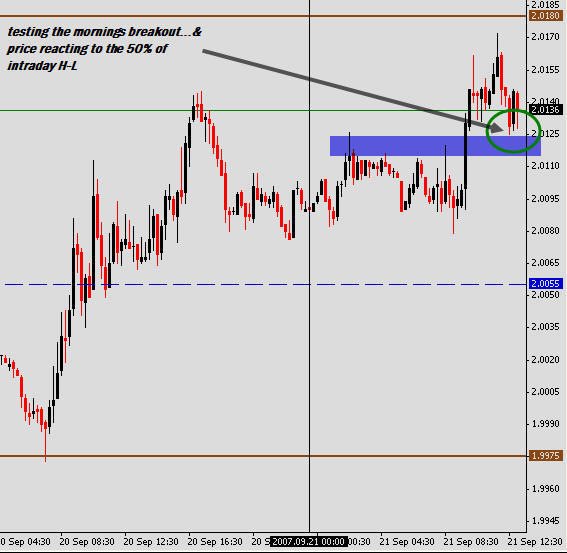Viewport: 567px width, 553px height.
Task: Click the 2.0005 price axis label
Action: point(546,392)
